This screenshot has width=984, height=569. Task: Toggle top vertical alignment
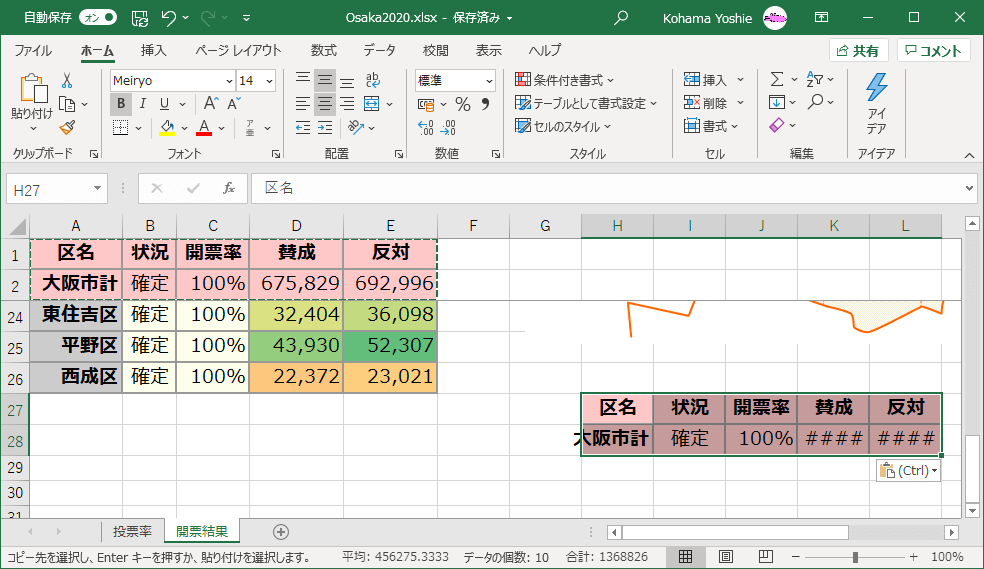point(303,80)
